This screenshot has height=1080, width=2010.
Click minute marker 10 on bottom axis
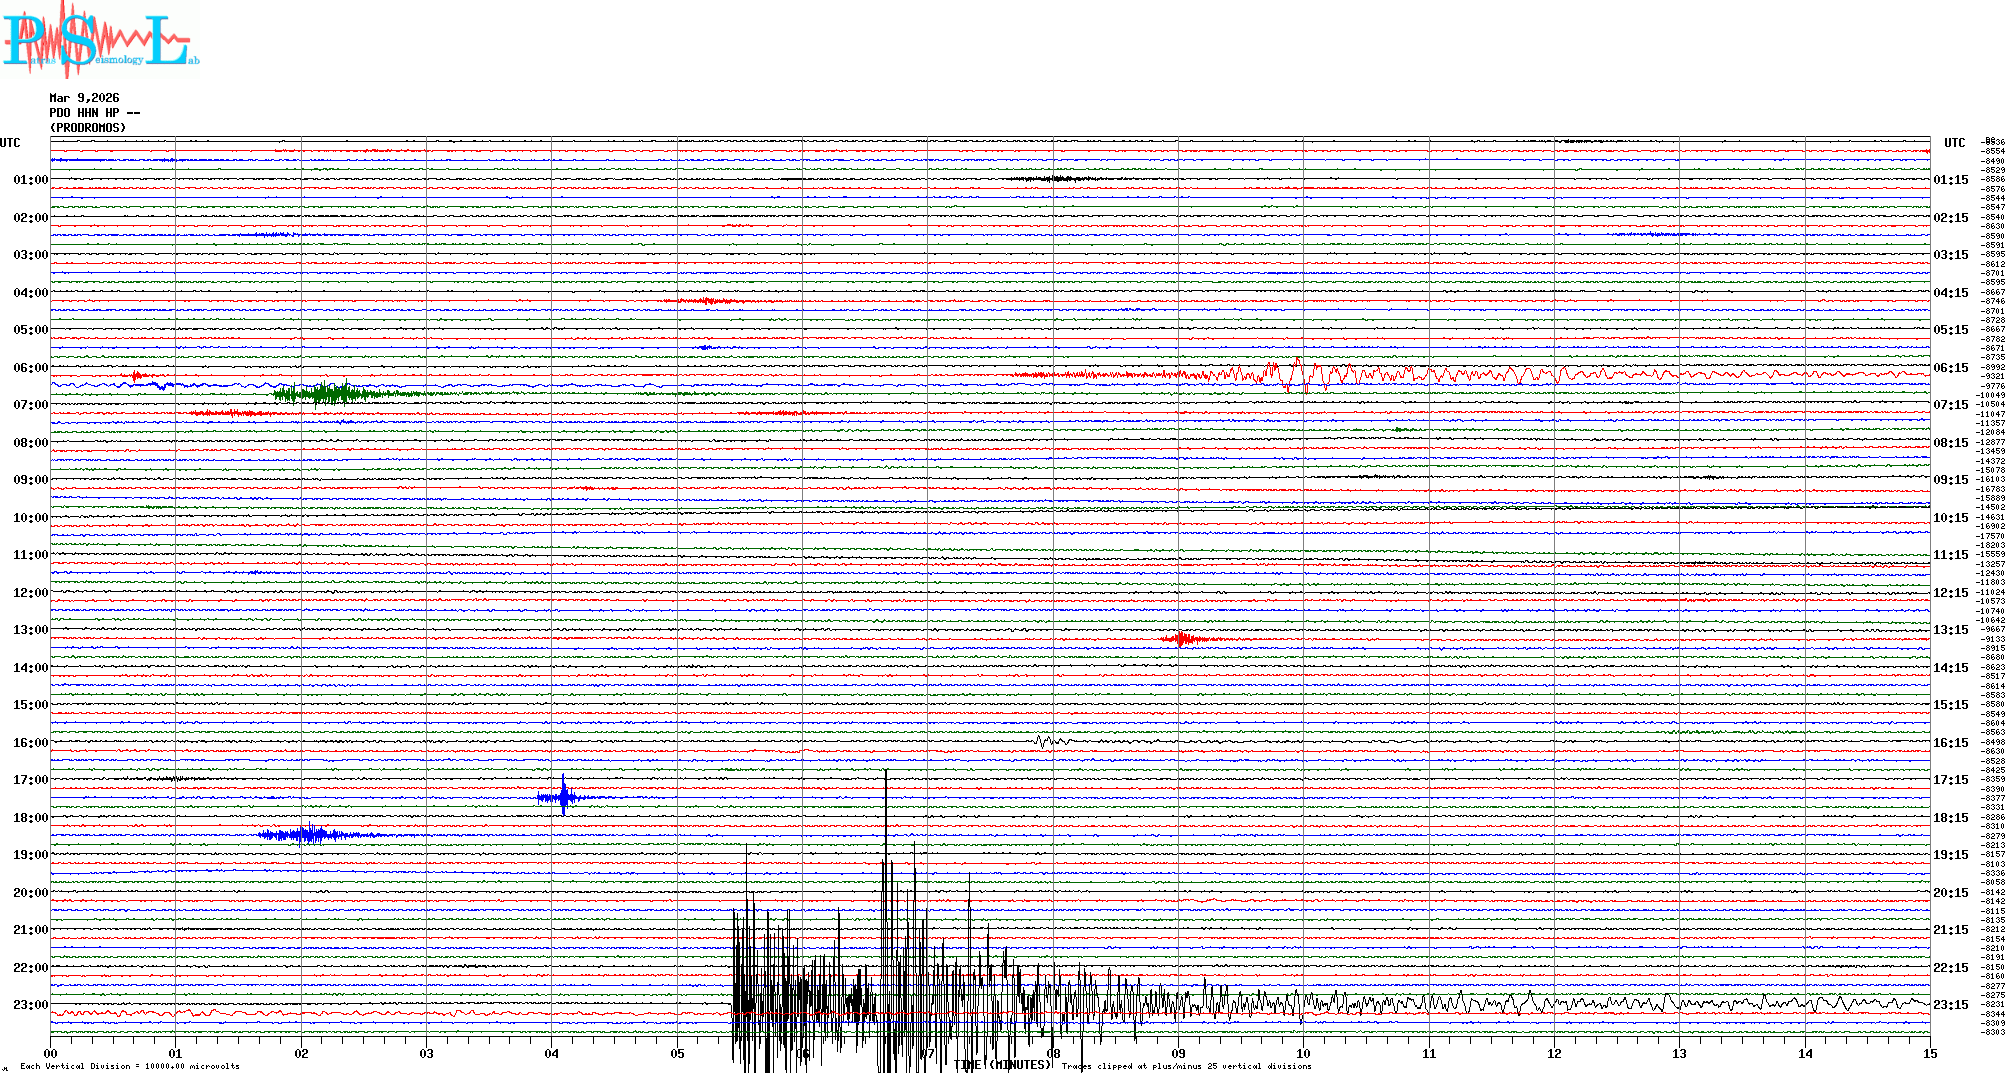click(1303, 1053)
